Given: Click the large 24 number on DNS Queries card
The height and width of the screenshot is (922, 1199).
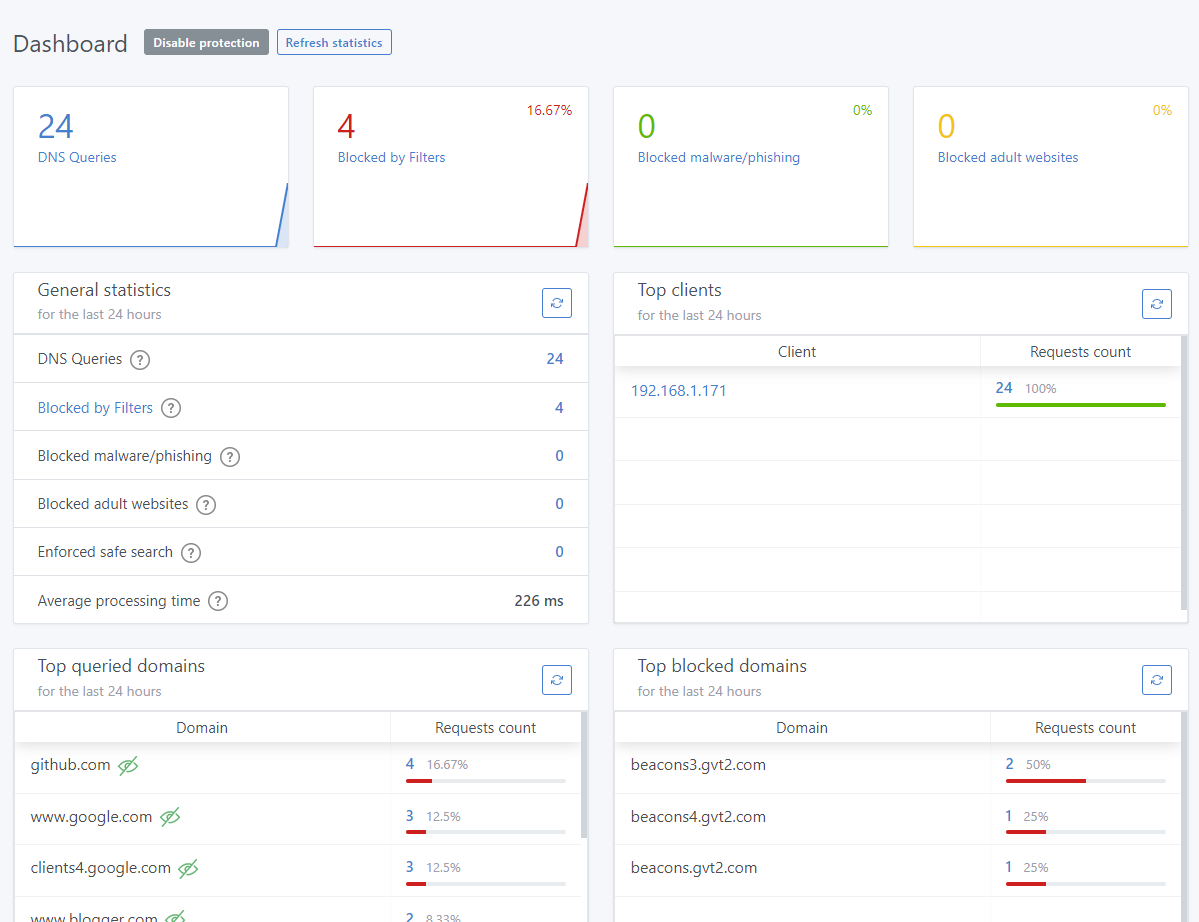Looking at the screenshot, I should point(56,127).
